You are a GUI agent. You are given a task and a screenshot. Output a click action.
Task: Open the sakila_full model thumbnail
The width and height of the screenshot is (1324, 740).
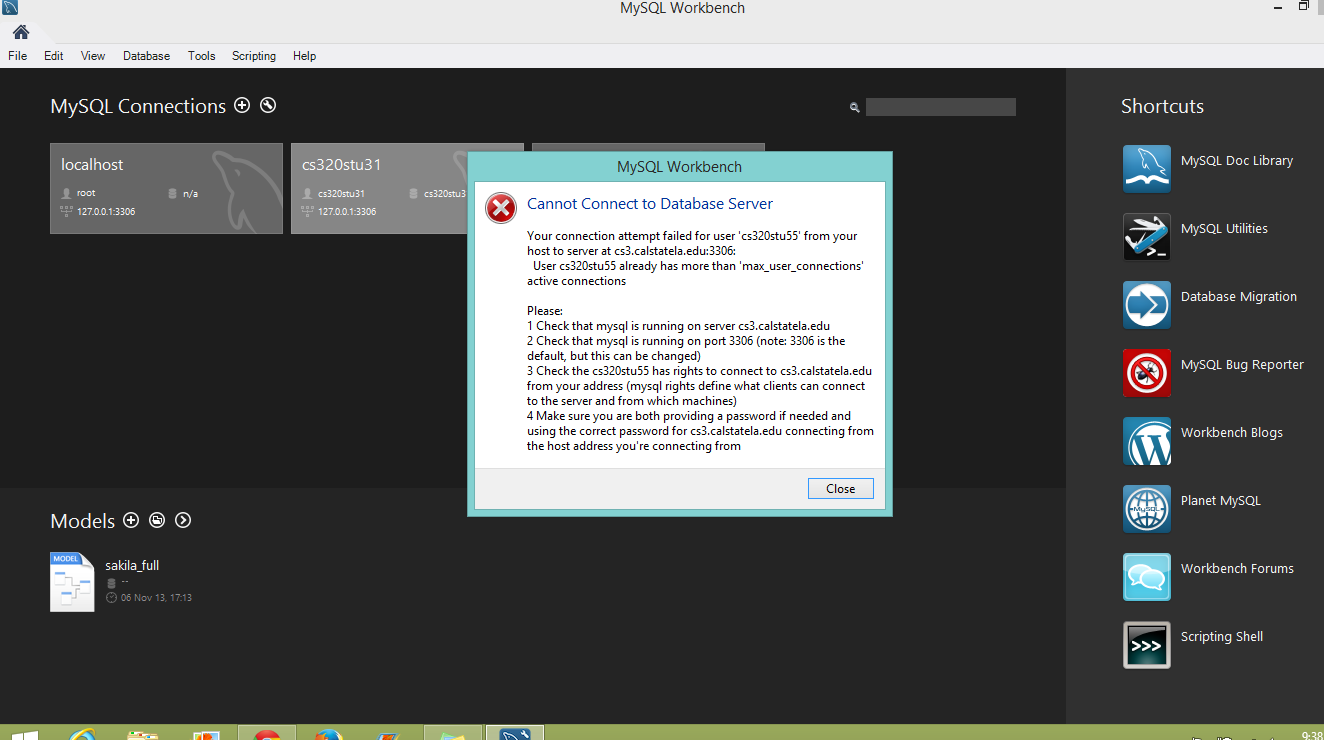(x=72, y=581)
